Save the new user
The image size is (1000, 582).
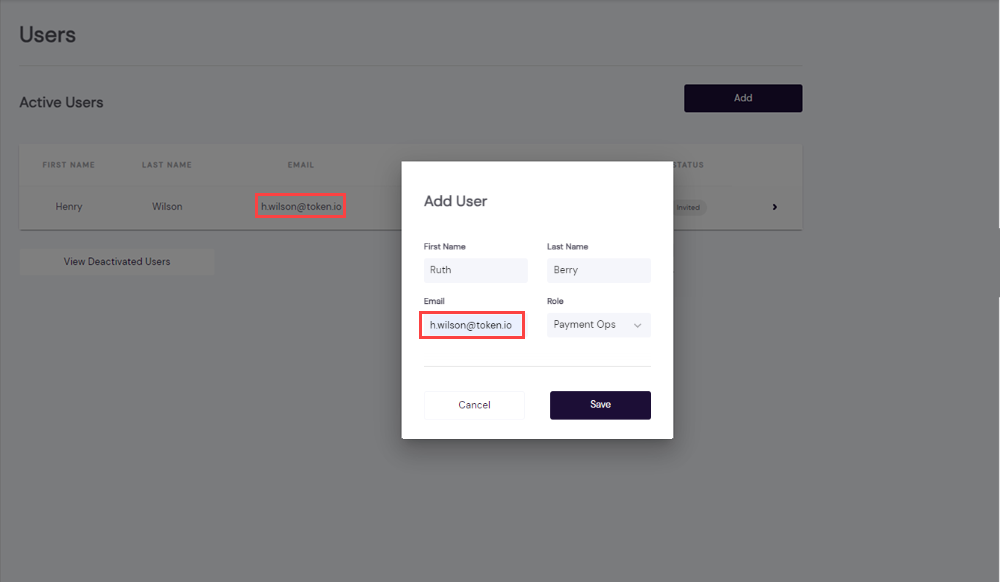(600, 405)
